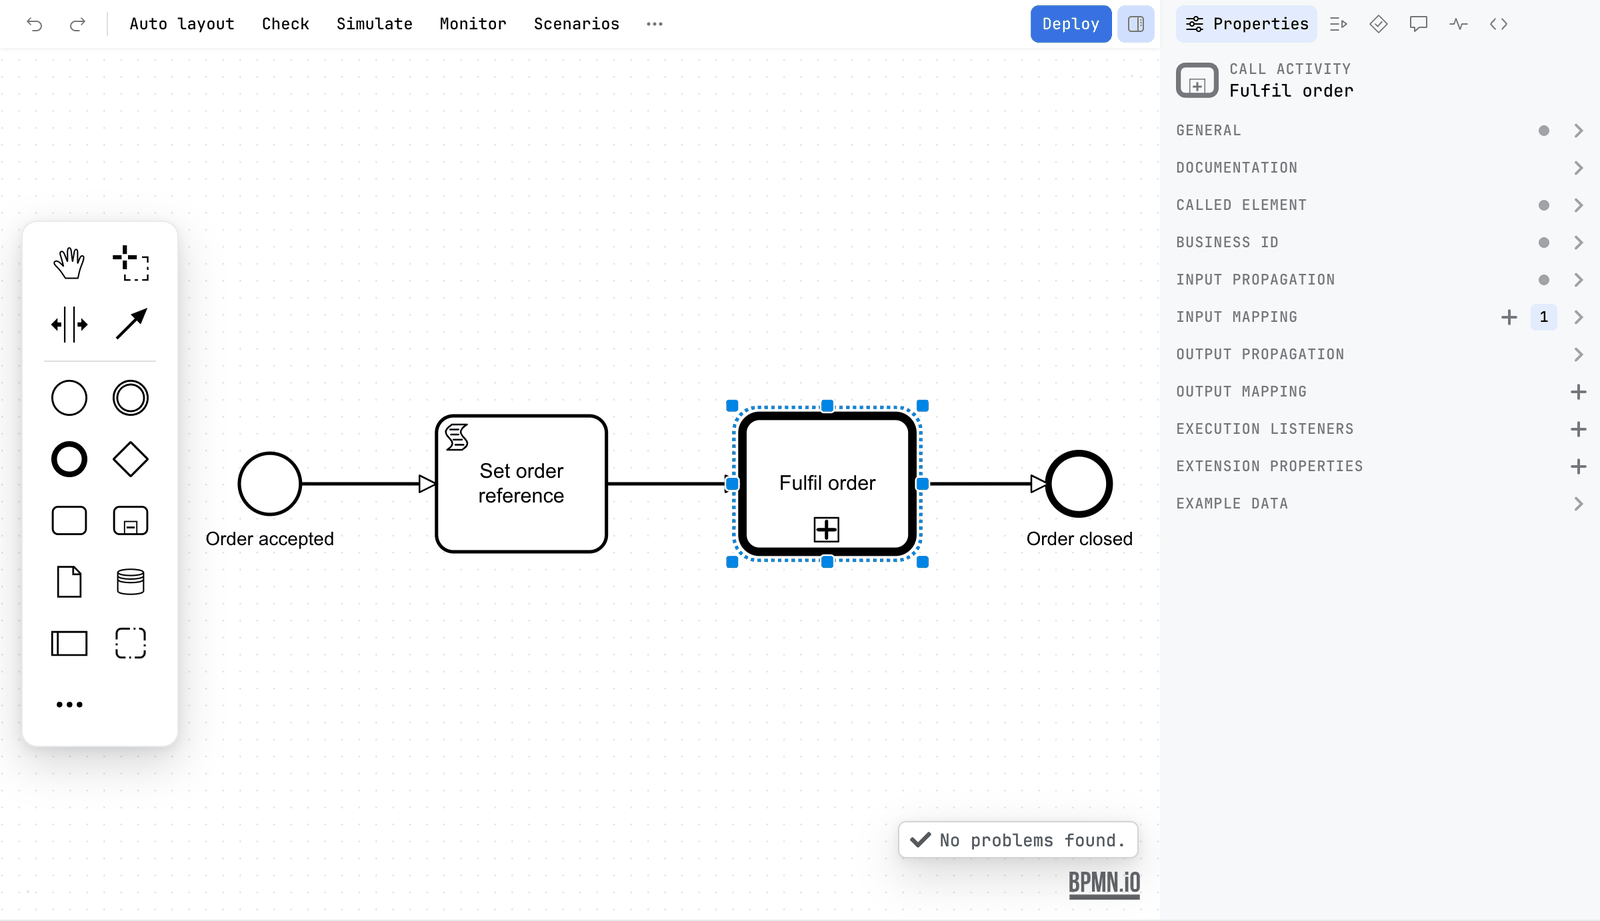Toggle the properties side panel visibility
This screenshot has height=921, width=1600.
1136,24
